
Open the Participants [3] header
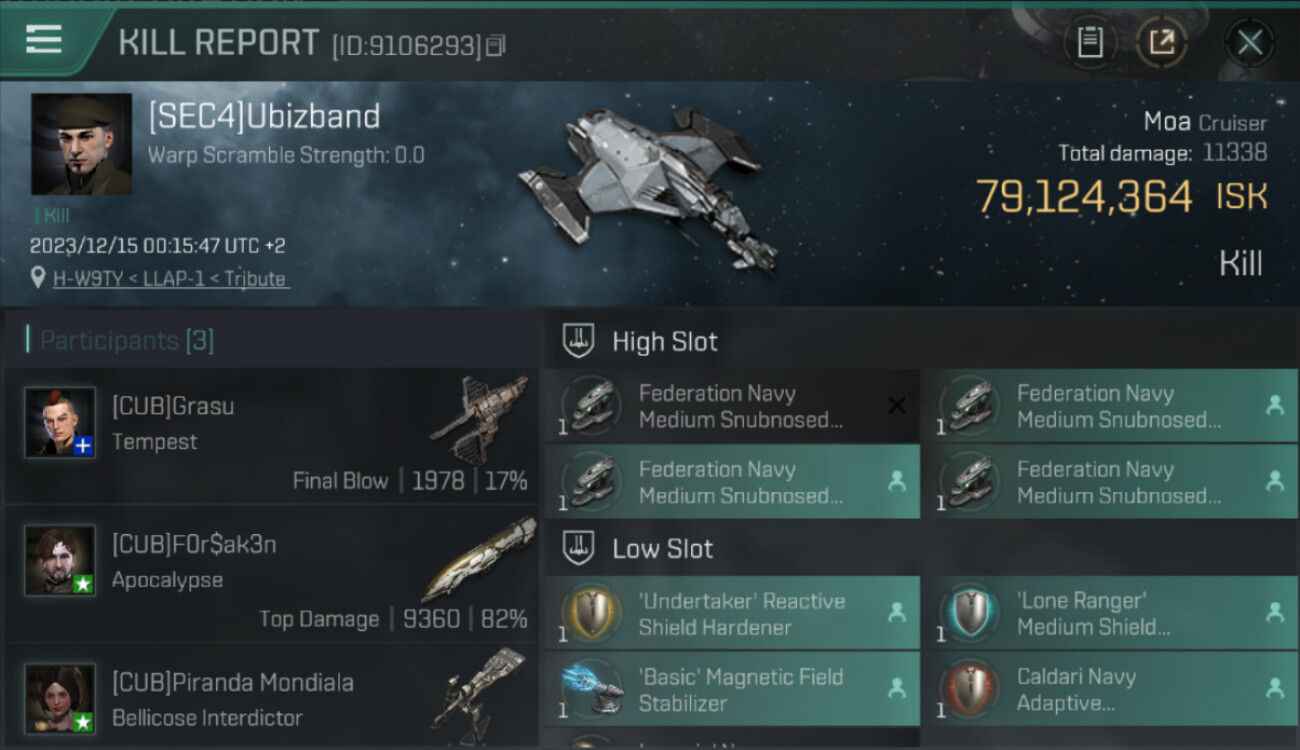pos(120,340)
